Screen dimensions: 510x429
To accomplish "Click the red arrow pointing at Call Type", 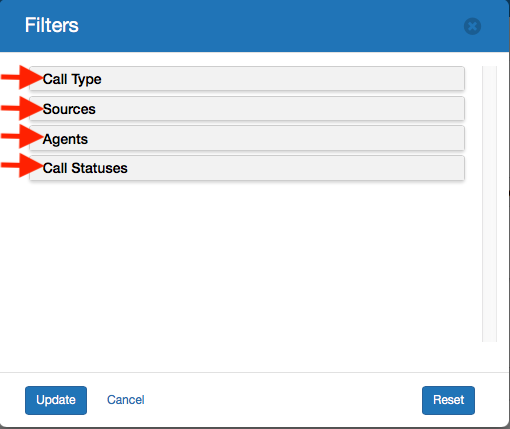I will click(x=22, y=78).
